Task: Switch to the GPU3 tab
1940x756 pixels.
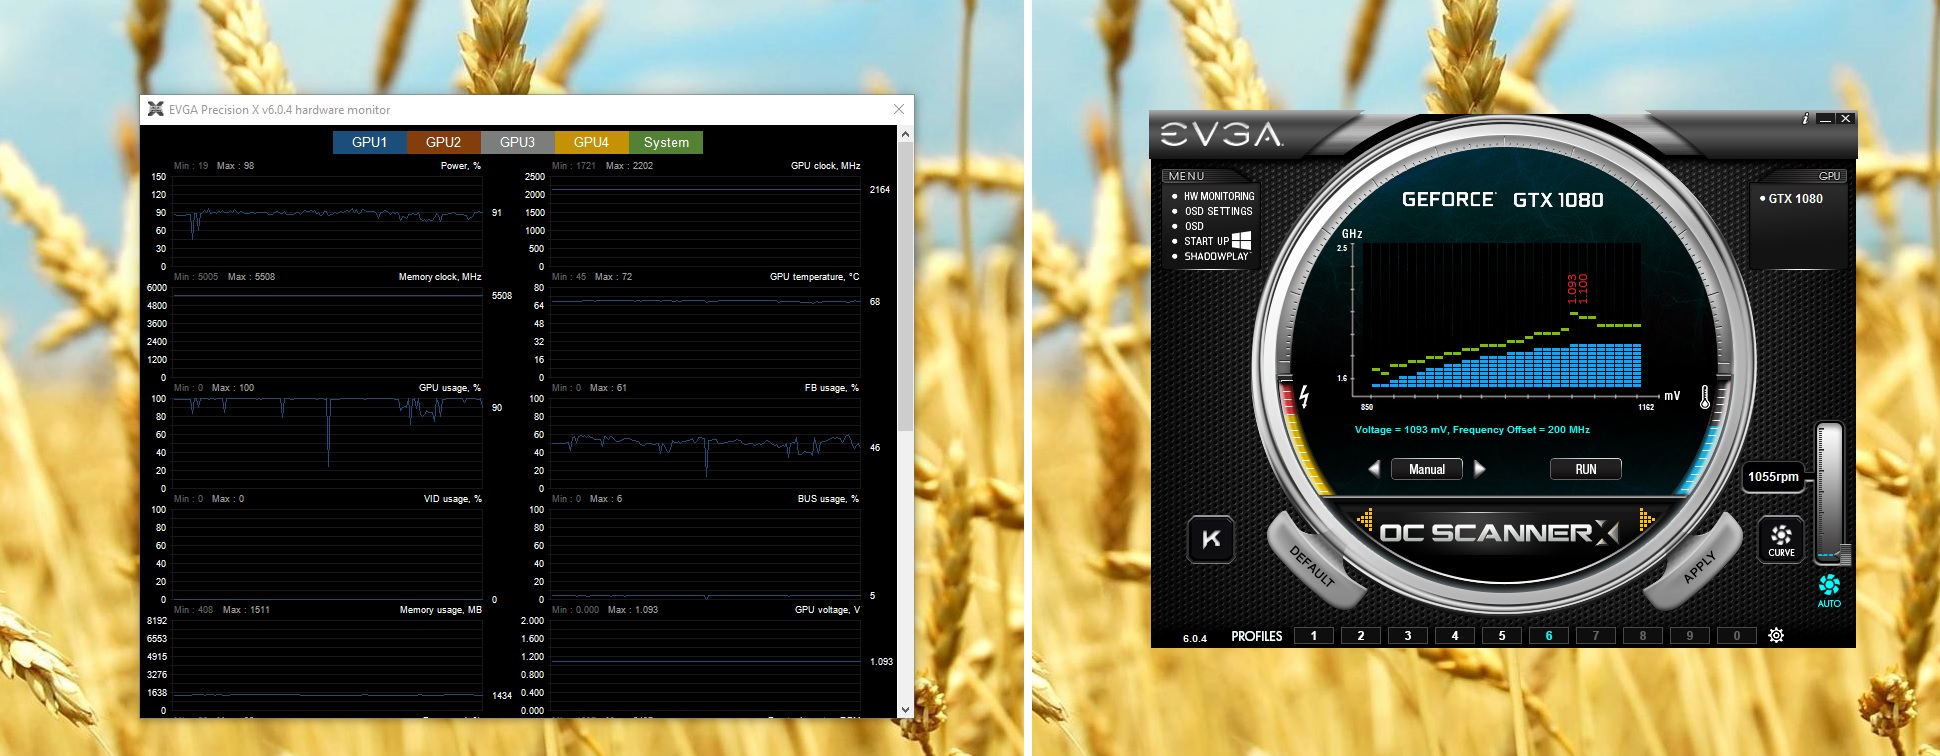Action: point(518,142)
